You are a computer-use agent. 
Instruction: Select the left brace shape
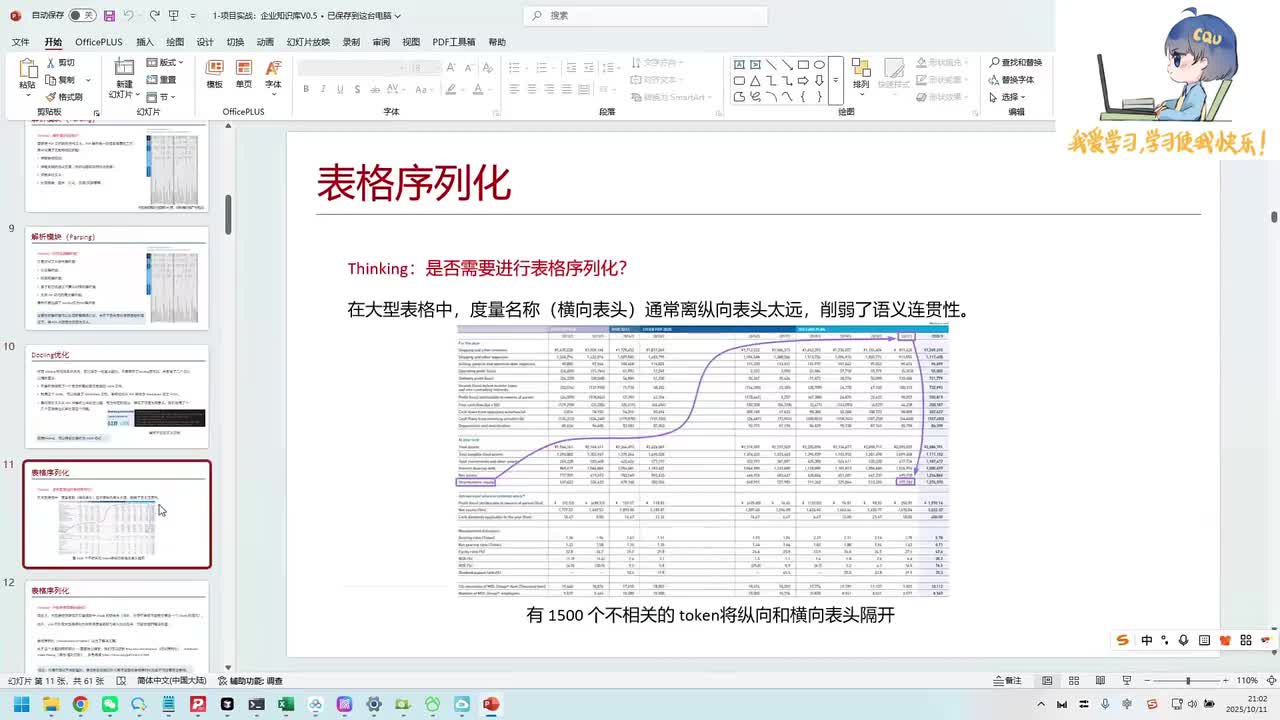(803, 97)
